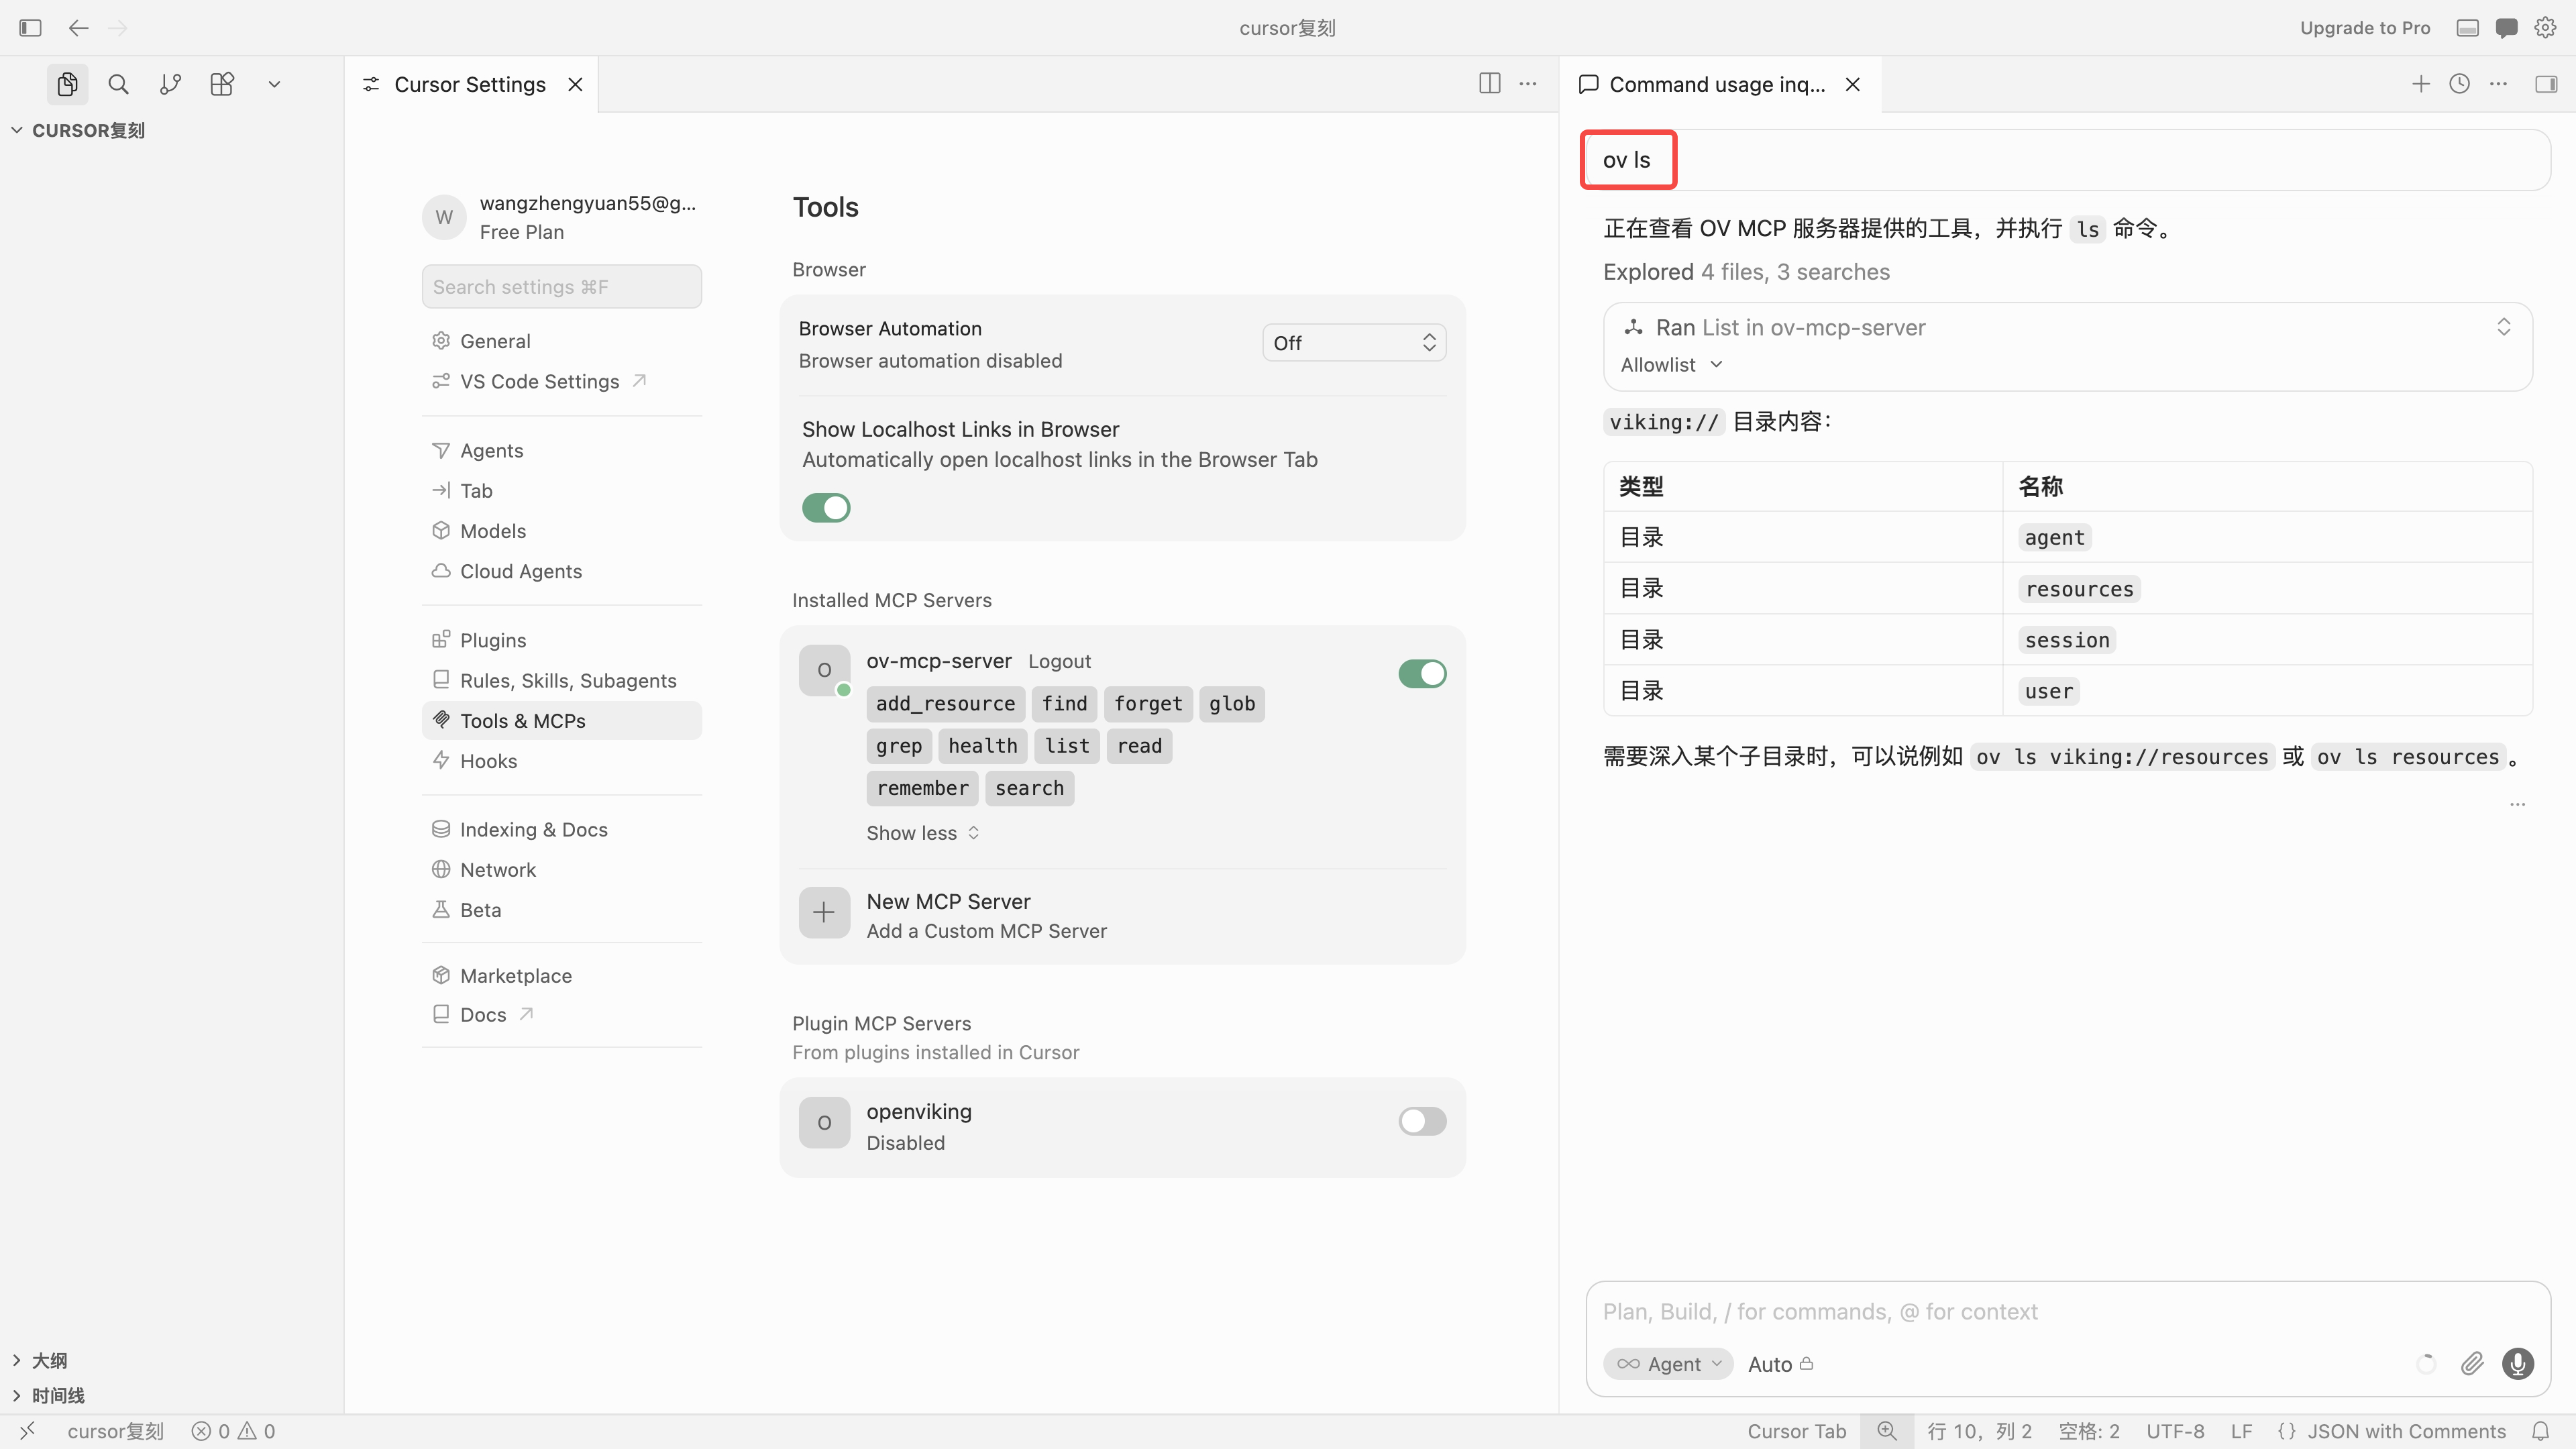The width and height of the screenshot is (2576, 1449).
Task: Open Rules, Skills, Subagents section
Action: [561, 680]
